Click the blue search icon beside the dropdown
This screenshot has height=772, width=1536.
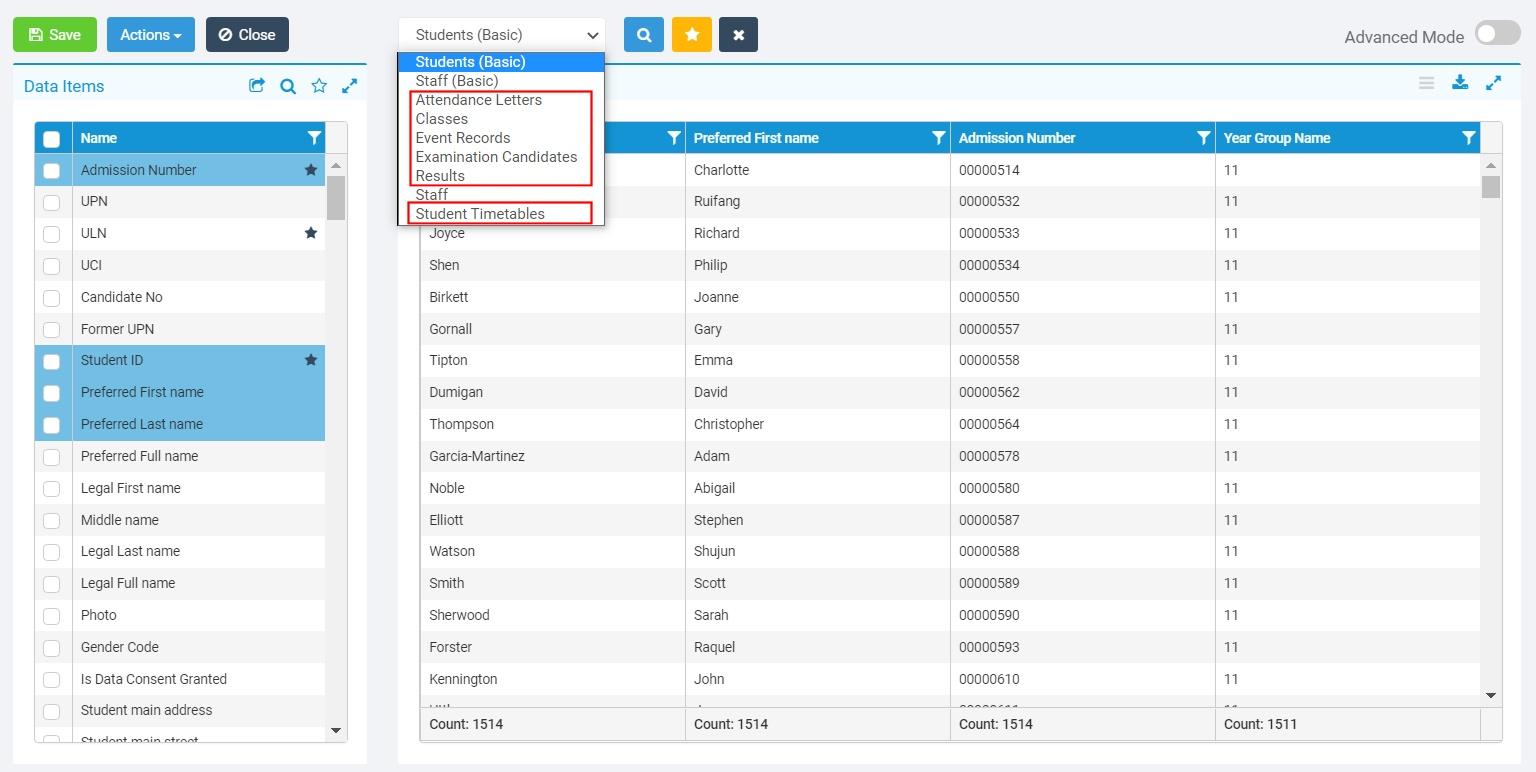pyautogui.click(x=643, y=34)
